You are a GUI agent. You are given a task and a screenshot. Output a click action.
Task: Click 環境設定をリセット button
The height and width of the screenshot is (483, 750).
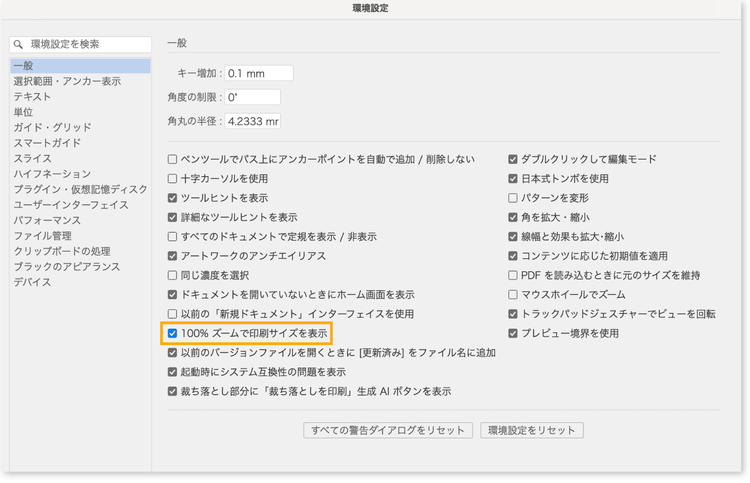tap(532, 430)
